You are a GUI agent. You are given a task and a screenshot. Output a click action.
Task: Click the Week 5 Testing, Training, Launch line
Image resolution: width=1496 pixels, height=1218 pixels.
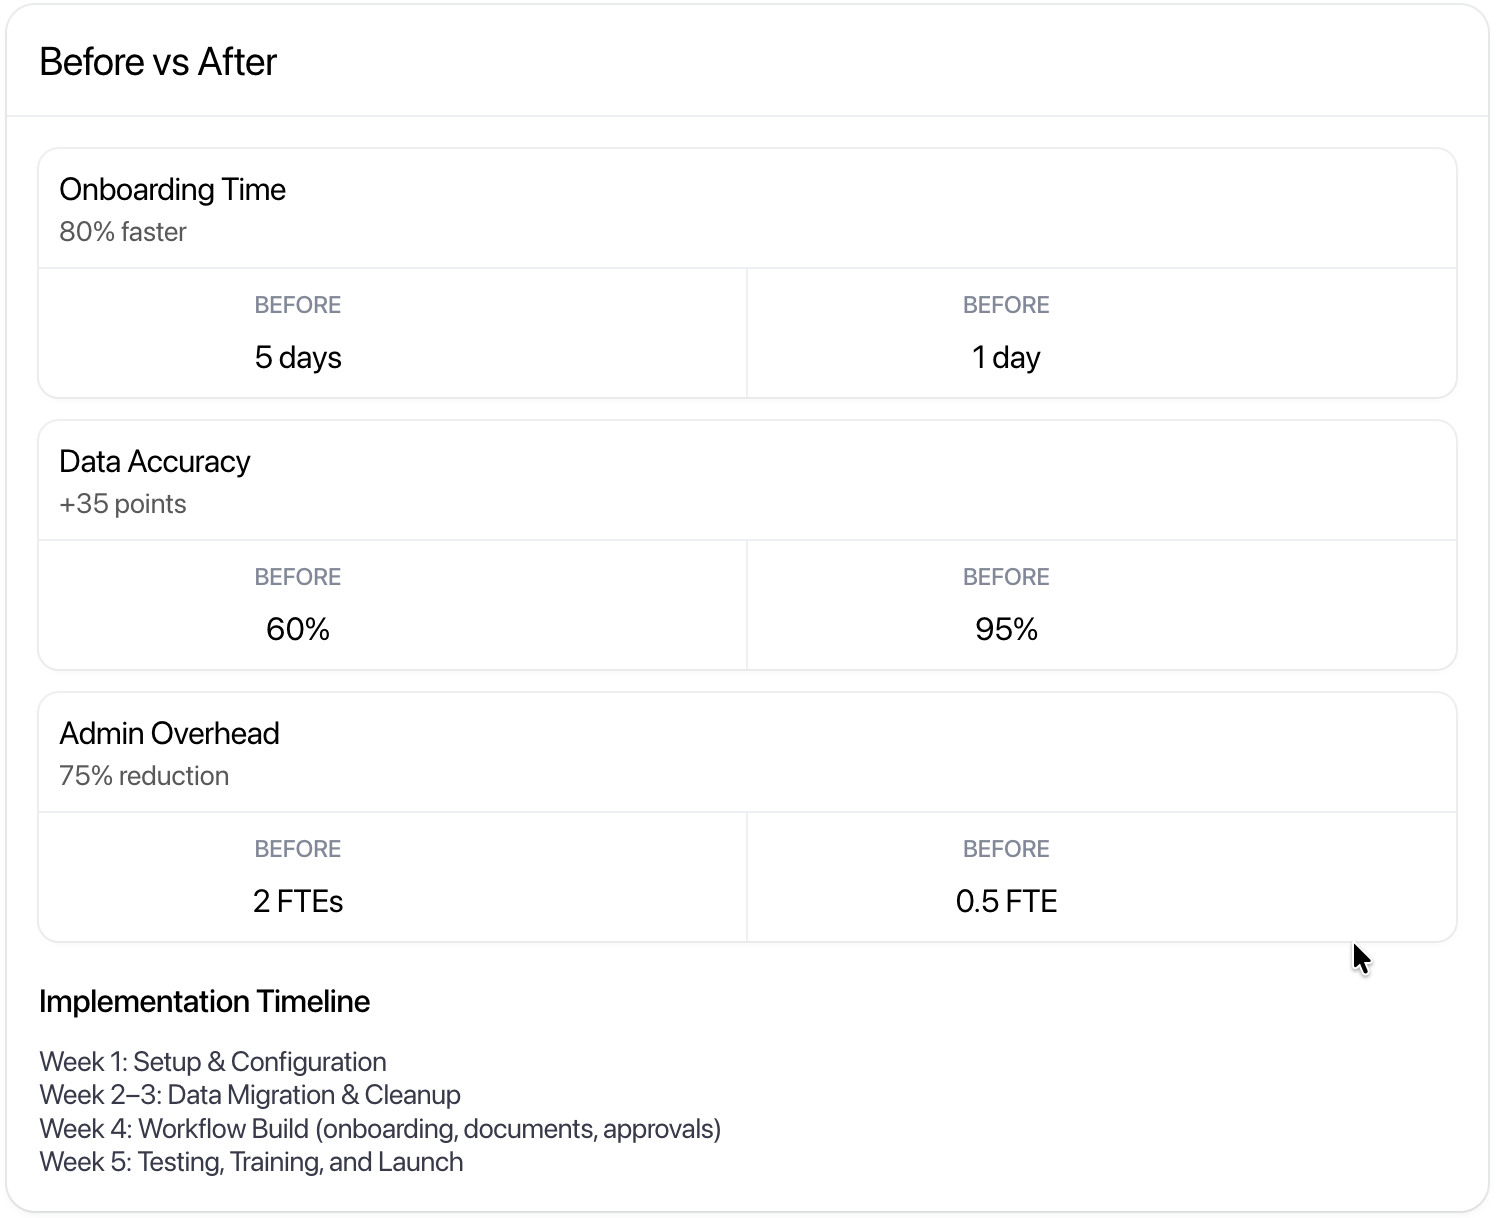click(251, 1162)
